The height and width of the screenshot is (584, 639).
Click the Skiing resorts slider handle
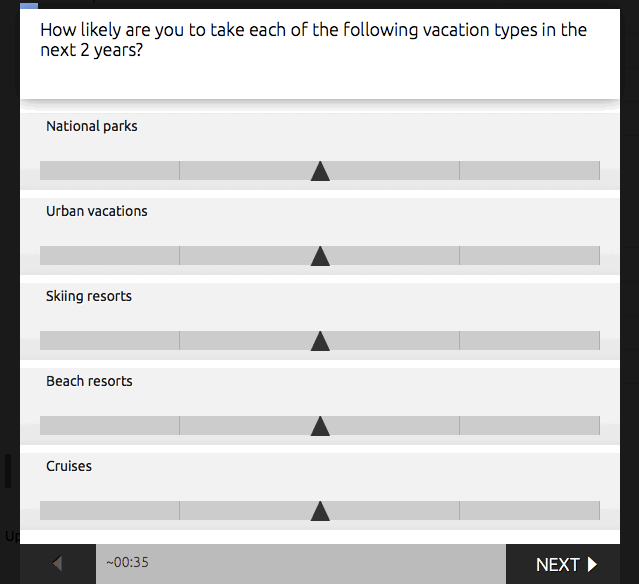320,341
